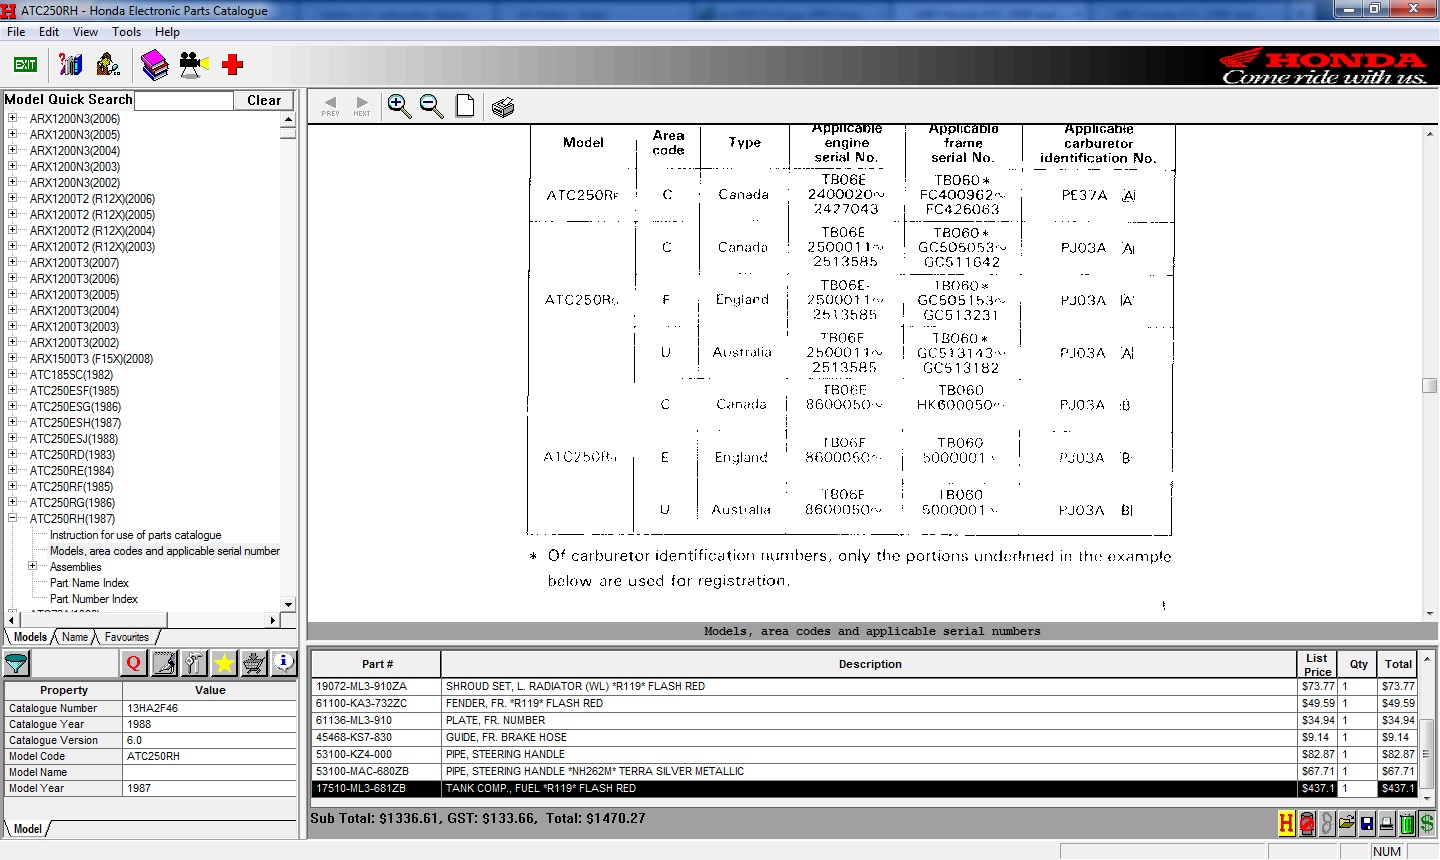Save the parts list with floppy icon

[1367, 824]
